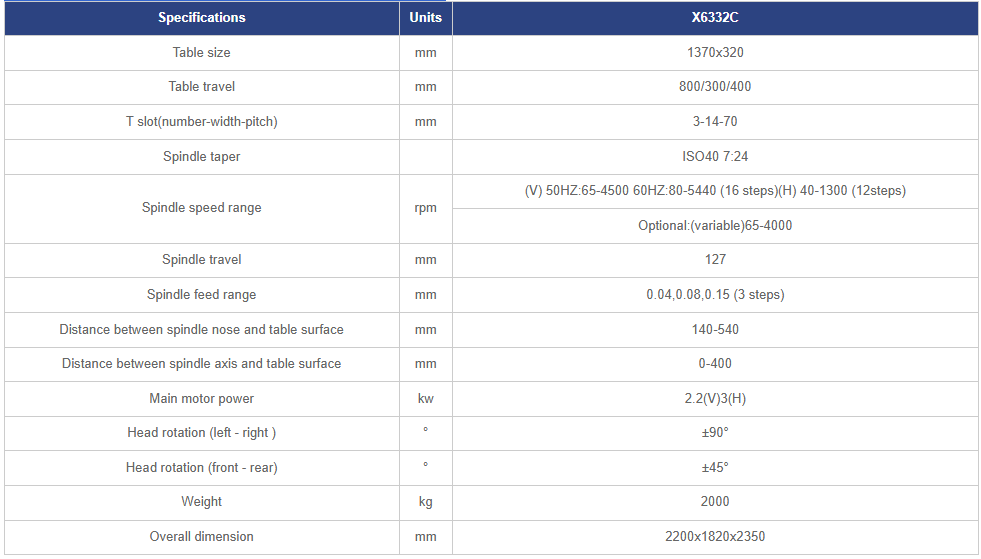Click the Weight value 2000
The image size is (981, 559).
coord(715,501)
